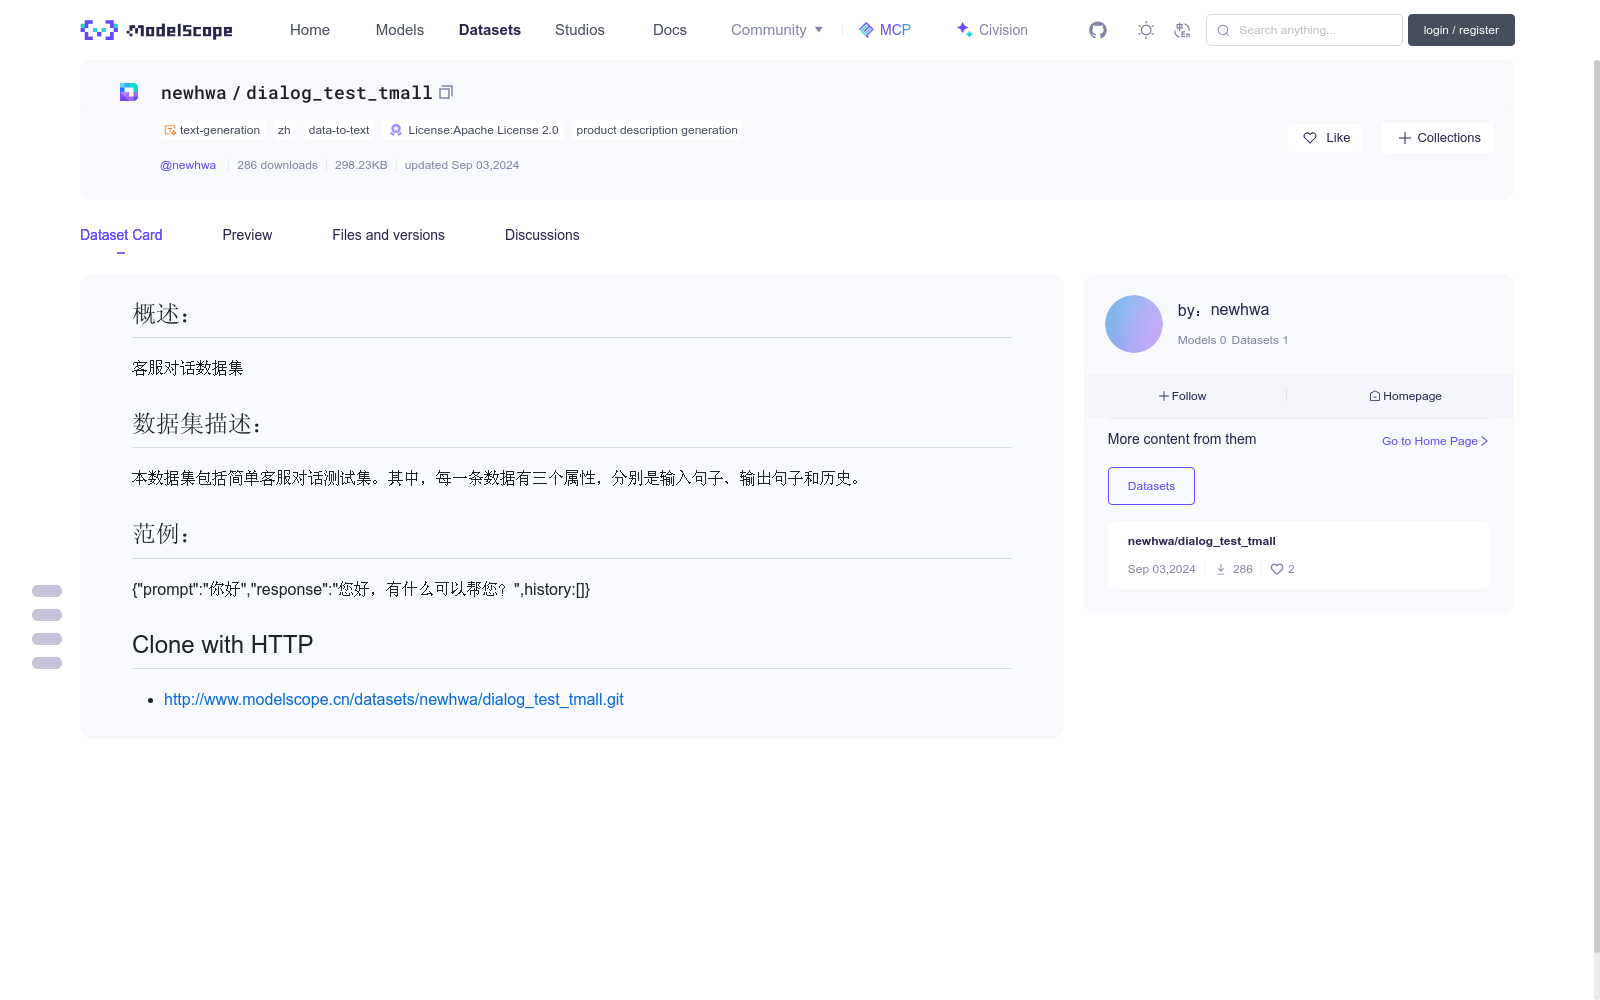Open the ModelScope logo home link
The width and height of the screenshot is (1600, 1000).
(156, 30)
